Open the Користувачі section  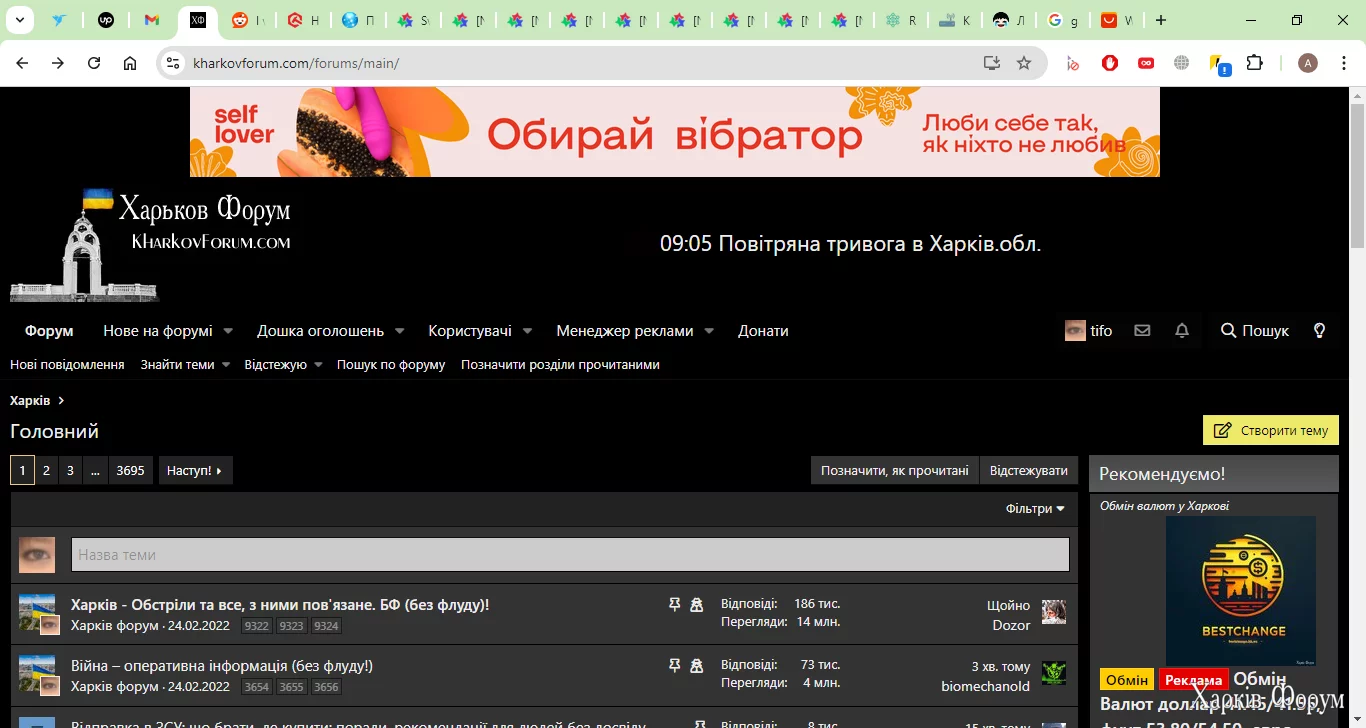(470, 331)
